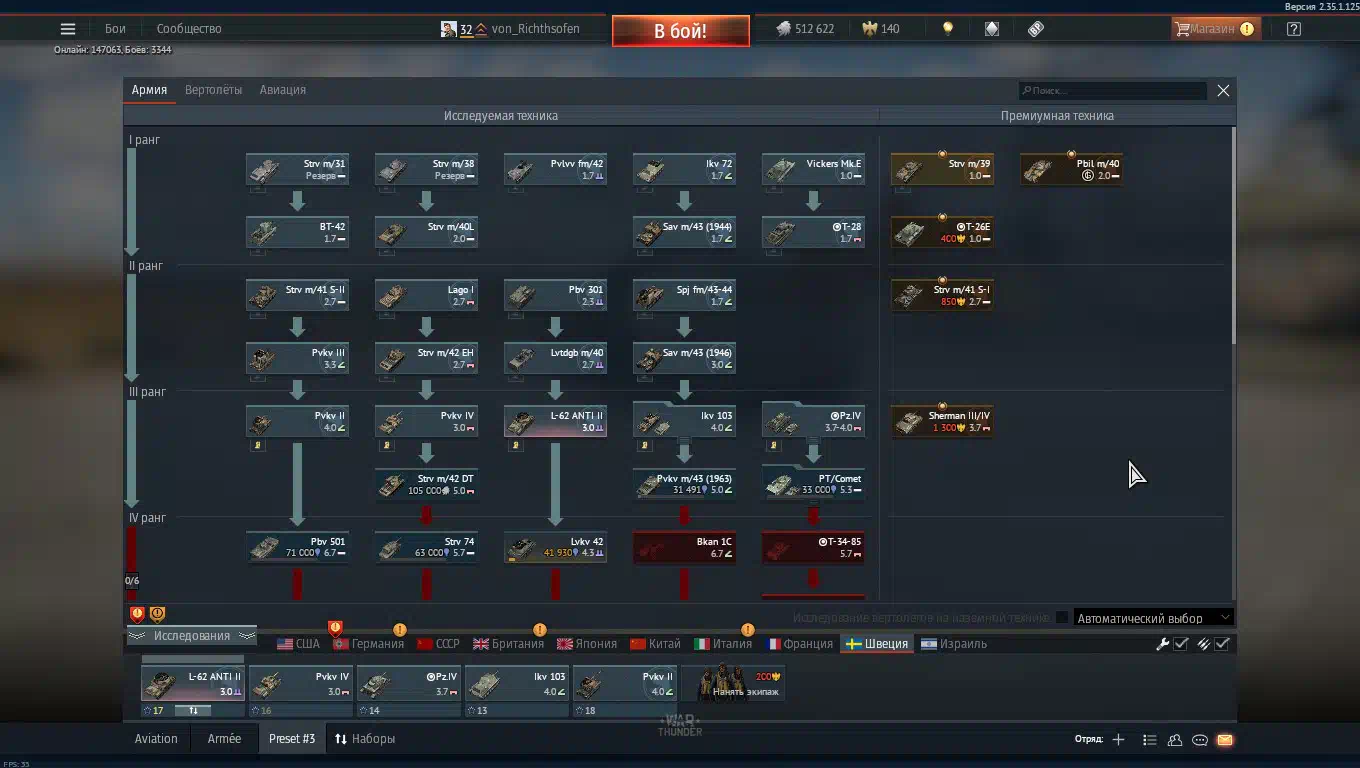This screenshot has width=1360, height=768.
Task: Select the Strv m/31 reserve tank
Action: [297, 170]
